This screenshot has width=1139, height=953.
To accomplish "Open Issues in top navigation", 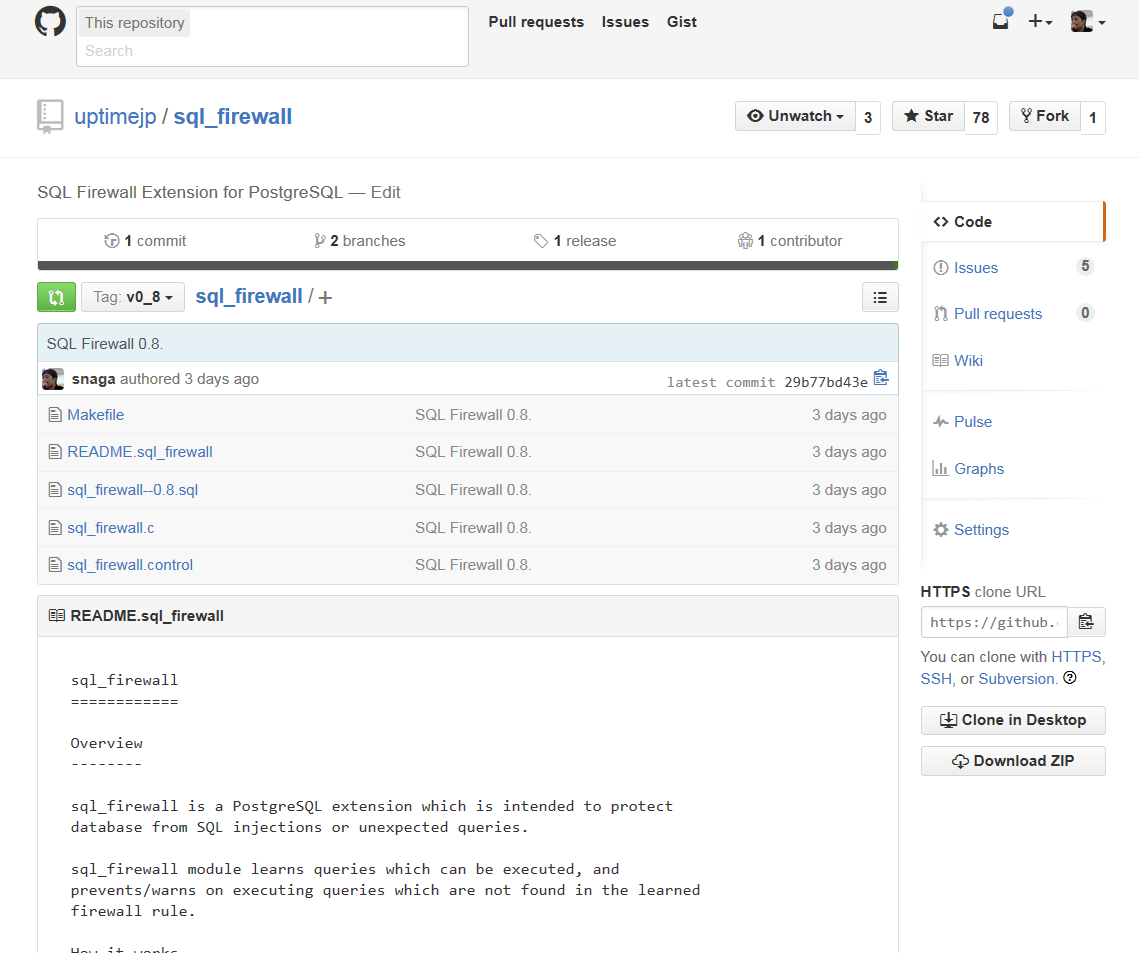I will click(x=625, y=22).
